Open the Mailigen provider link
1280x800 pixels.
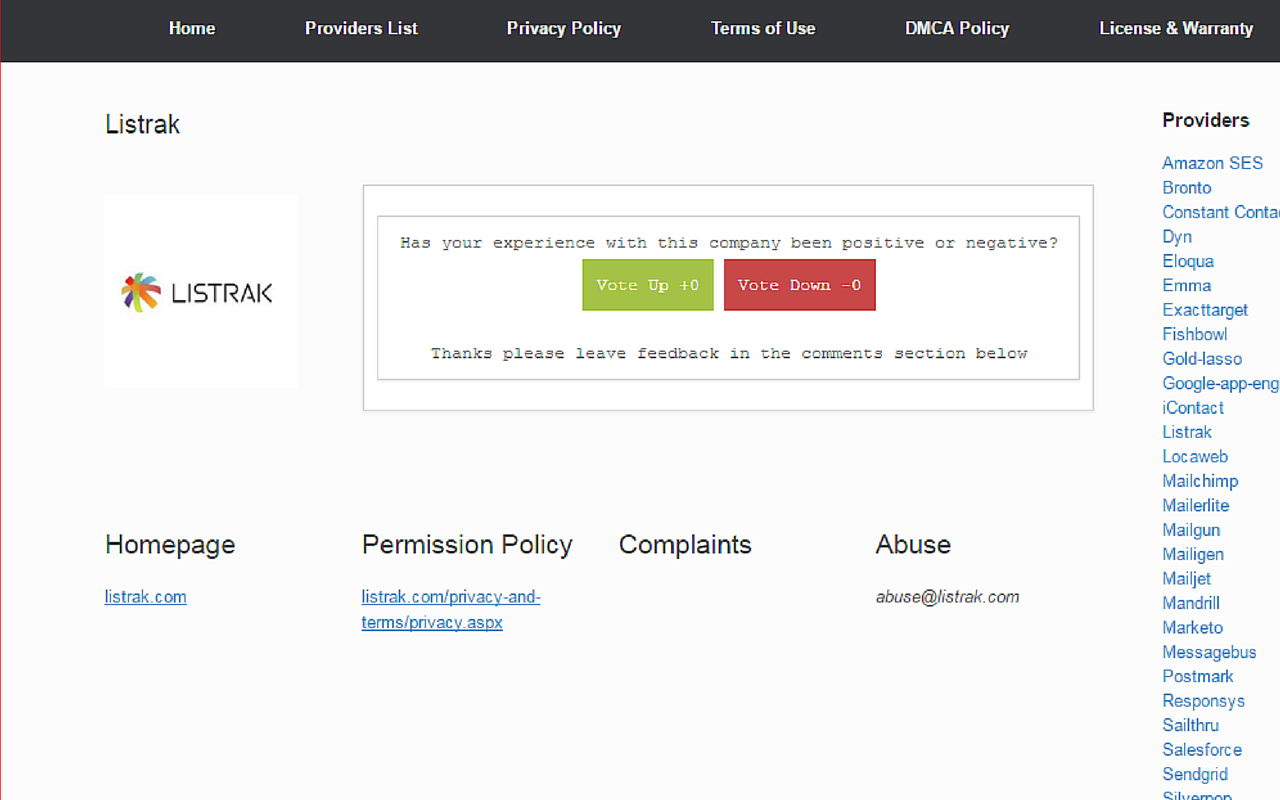pyautogui.click(x=1193, y=554)
